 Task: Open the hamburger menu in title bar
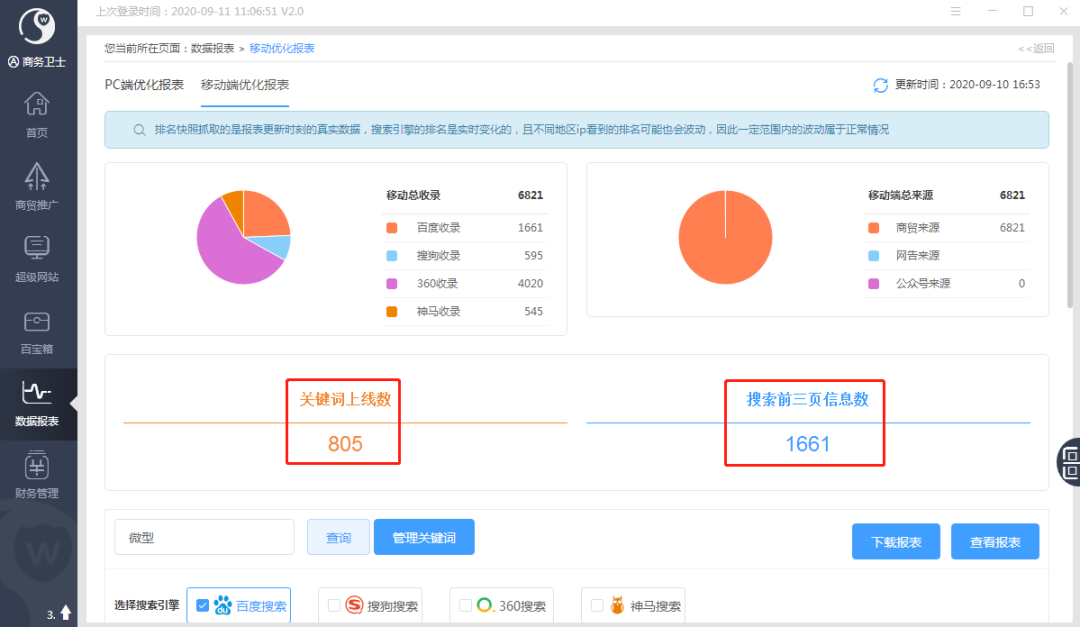click(955, 11)
